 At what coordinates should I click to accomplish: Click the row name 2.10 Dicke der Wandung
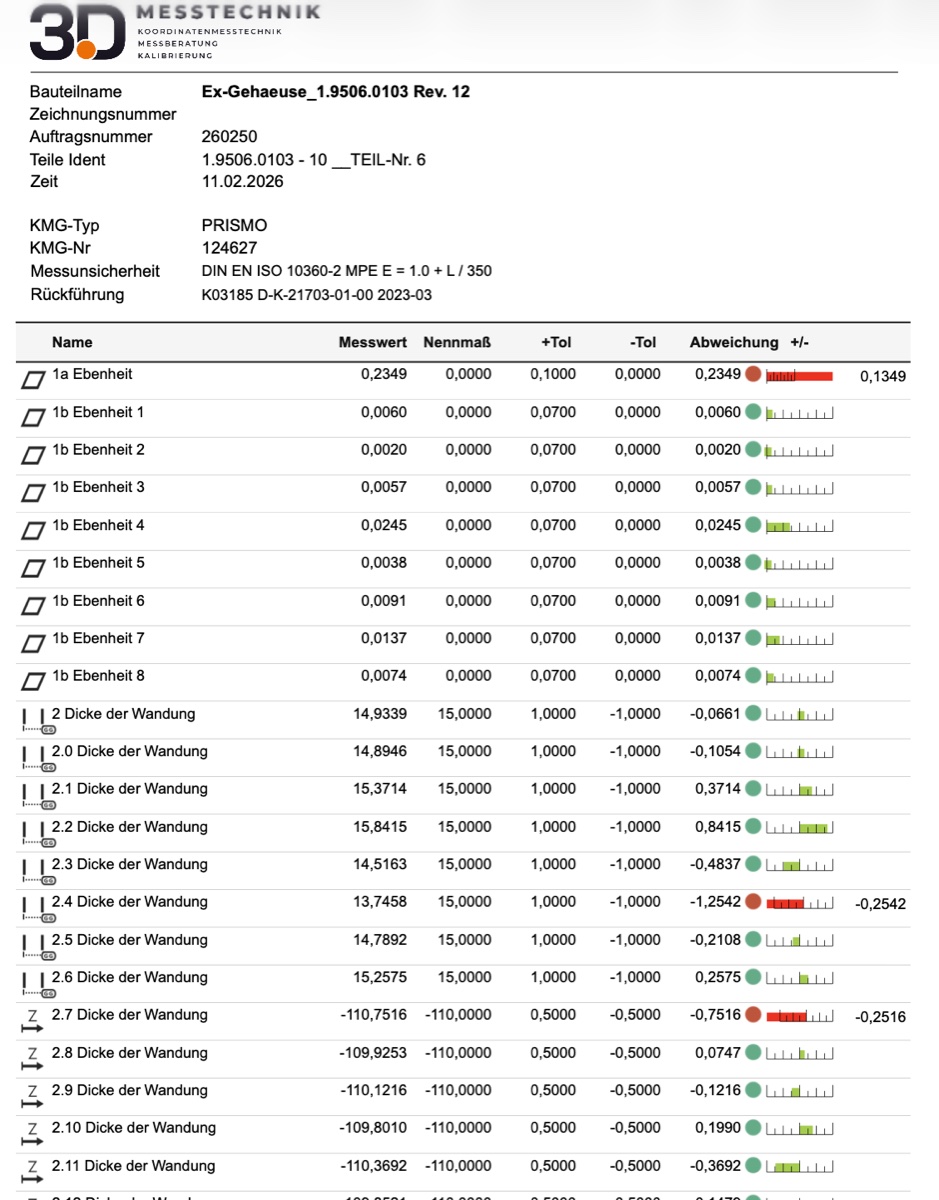point(134,1128)
